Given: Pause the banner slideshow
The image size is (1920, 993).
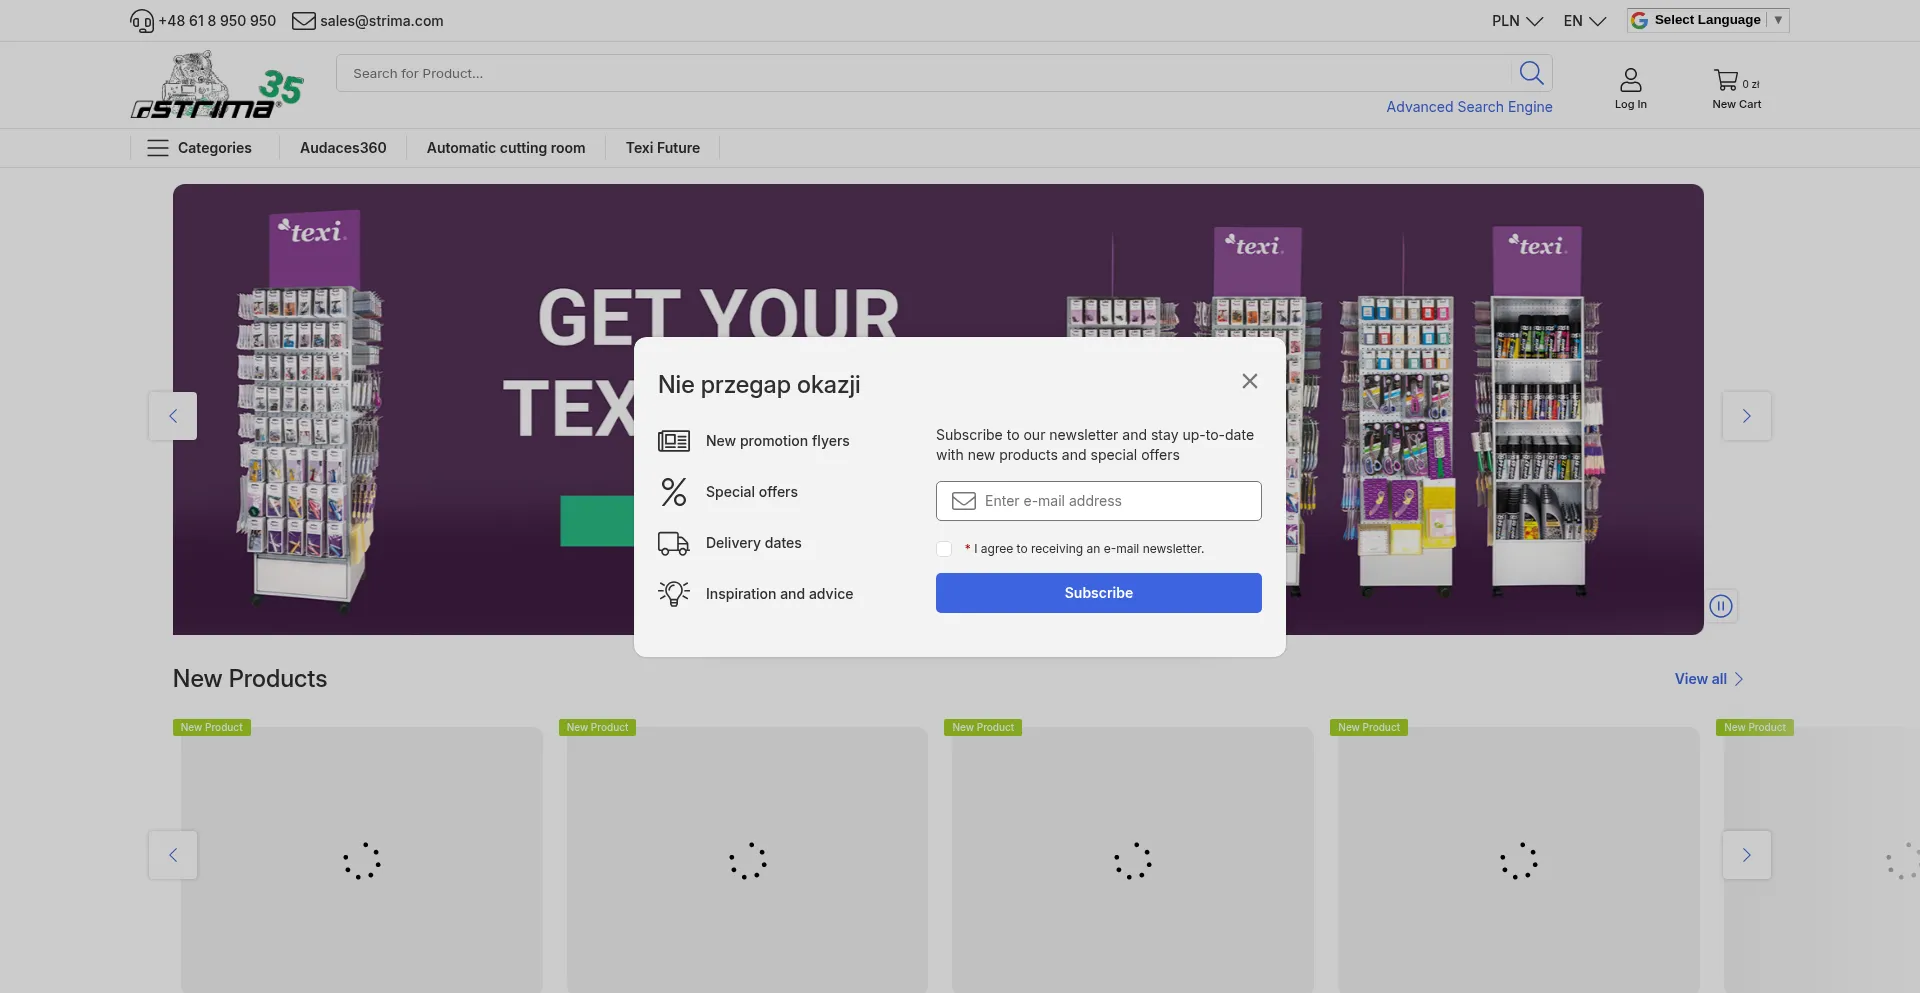Looking at the screenshot, I should tap(1720, 606).
